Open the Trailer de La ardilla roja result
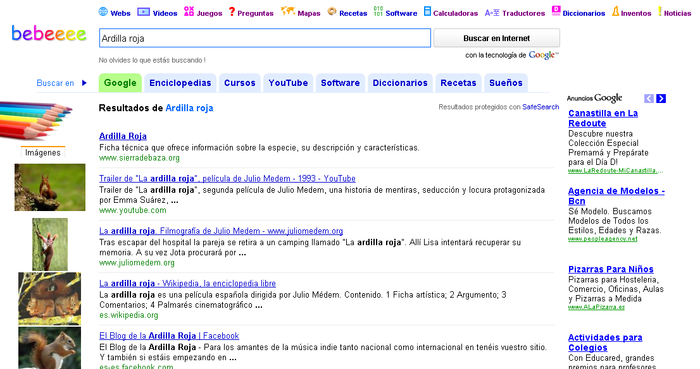This screenshot has height=369, width=700. tap(227, 178)
